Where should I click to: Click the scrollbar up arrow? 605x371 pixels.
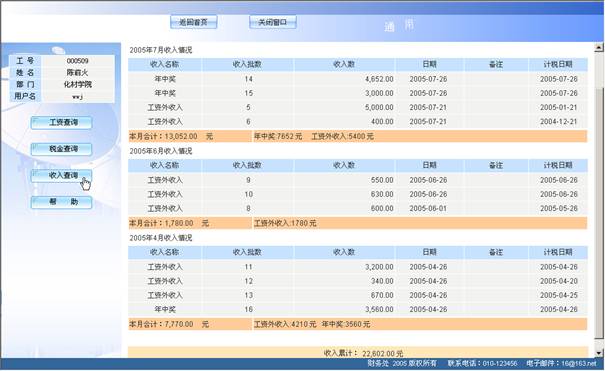click(x=599, y=47)
